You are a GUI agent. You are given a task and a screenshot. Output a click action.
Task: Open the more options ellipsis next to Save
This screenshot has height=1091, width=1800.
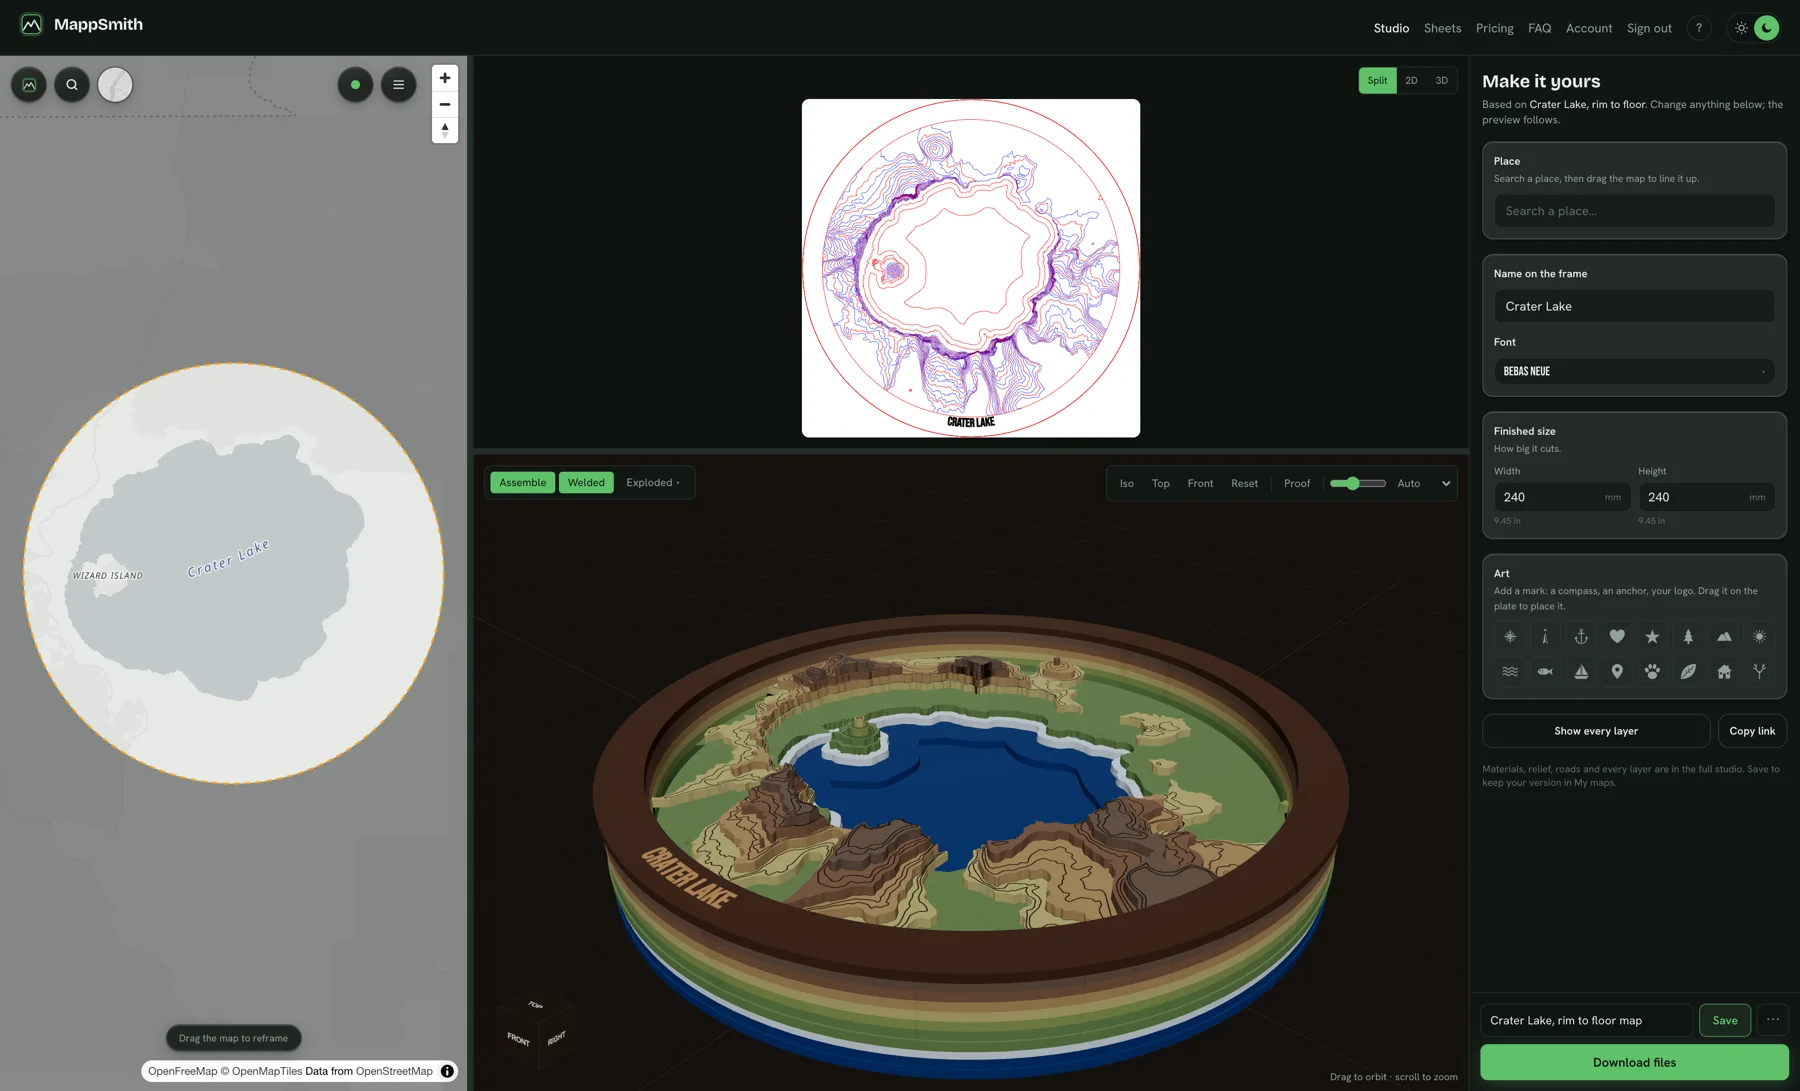click(x=1773, y=1020)
